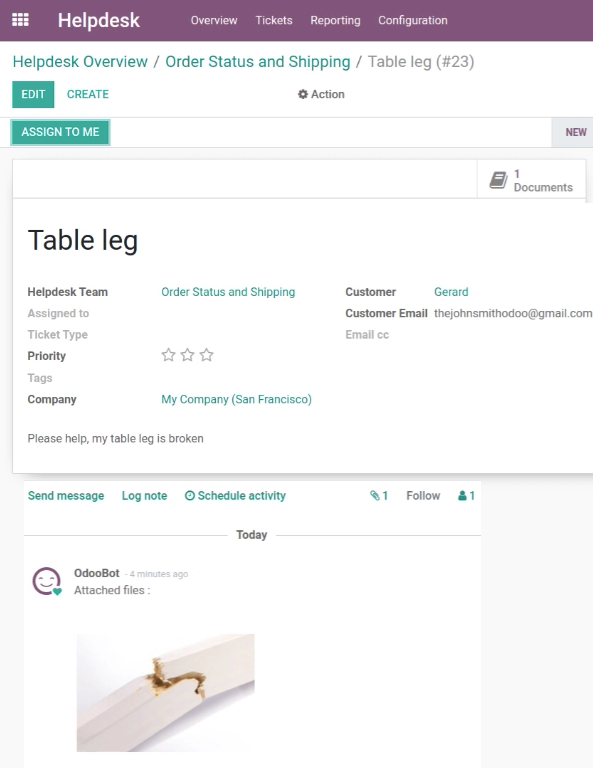Switch to the Log note tab
Viewport: 593px width, 768px height.
point(144,496)
